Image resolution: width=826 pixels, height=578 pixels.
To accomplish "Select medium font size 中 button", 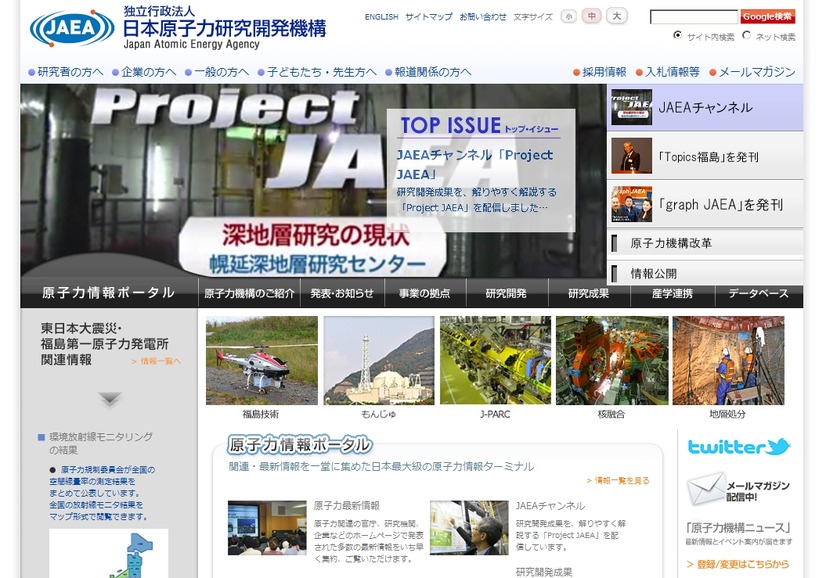I will (592, 16).
